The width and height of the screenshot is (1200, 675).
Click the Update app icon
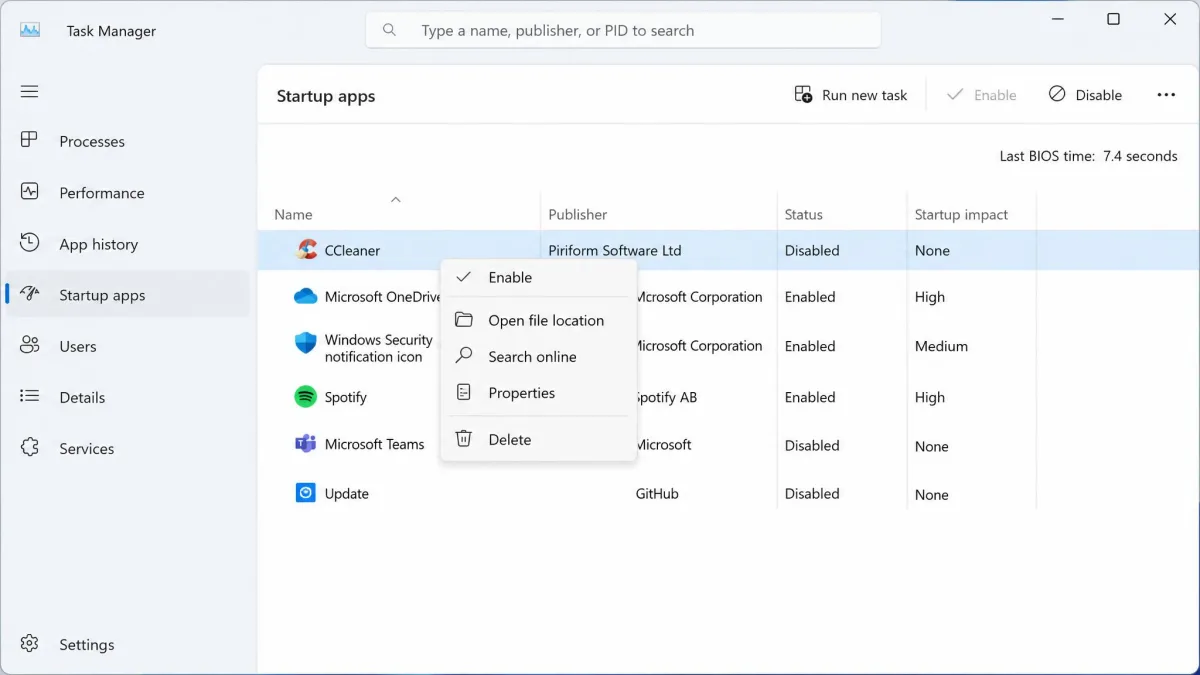click(x=306, y=493)
